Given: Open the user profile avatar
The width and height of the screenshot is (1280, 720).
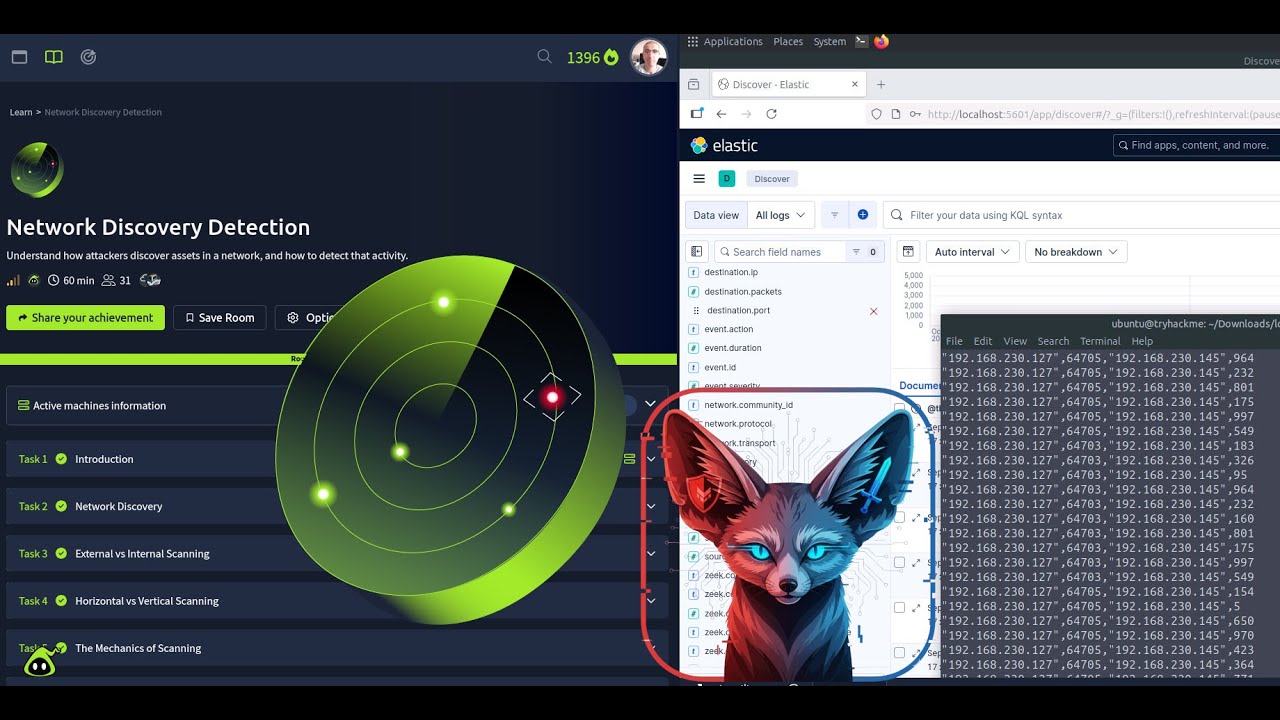Looking at the screenshot, I should tap(649, 58).
